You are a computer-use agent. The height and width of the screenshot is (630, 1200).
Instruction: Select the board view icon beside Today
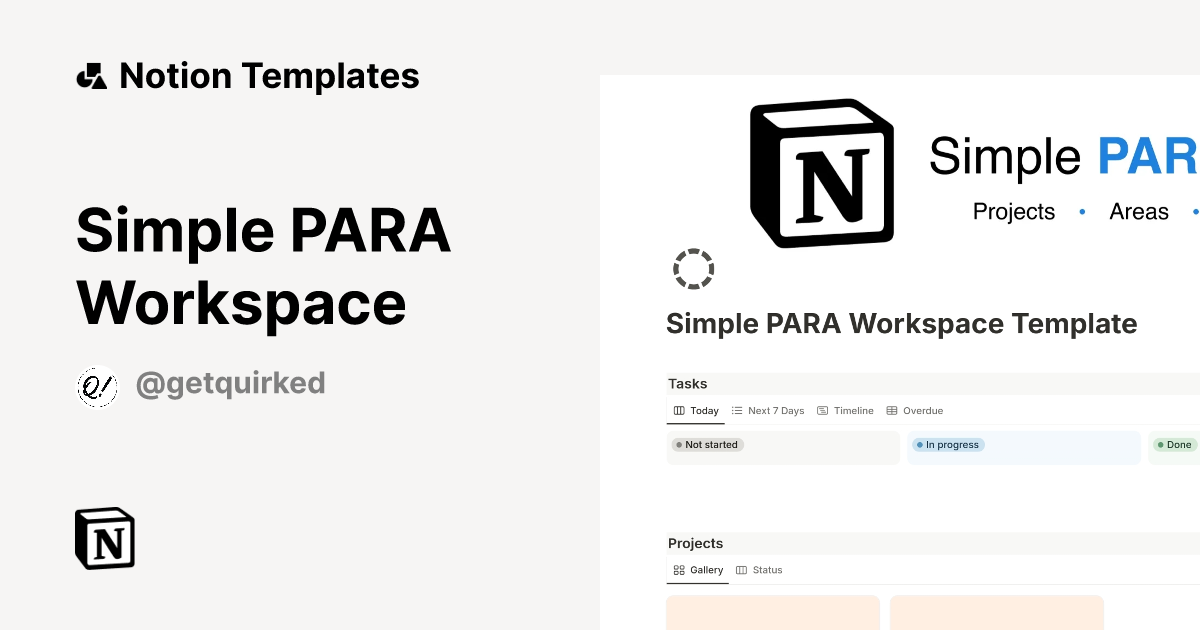tap(679, 410)
